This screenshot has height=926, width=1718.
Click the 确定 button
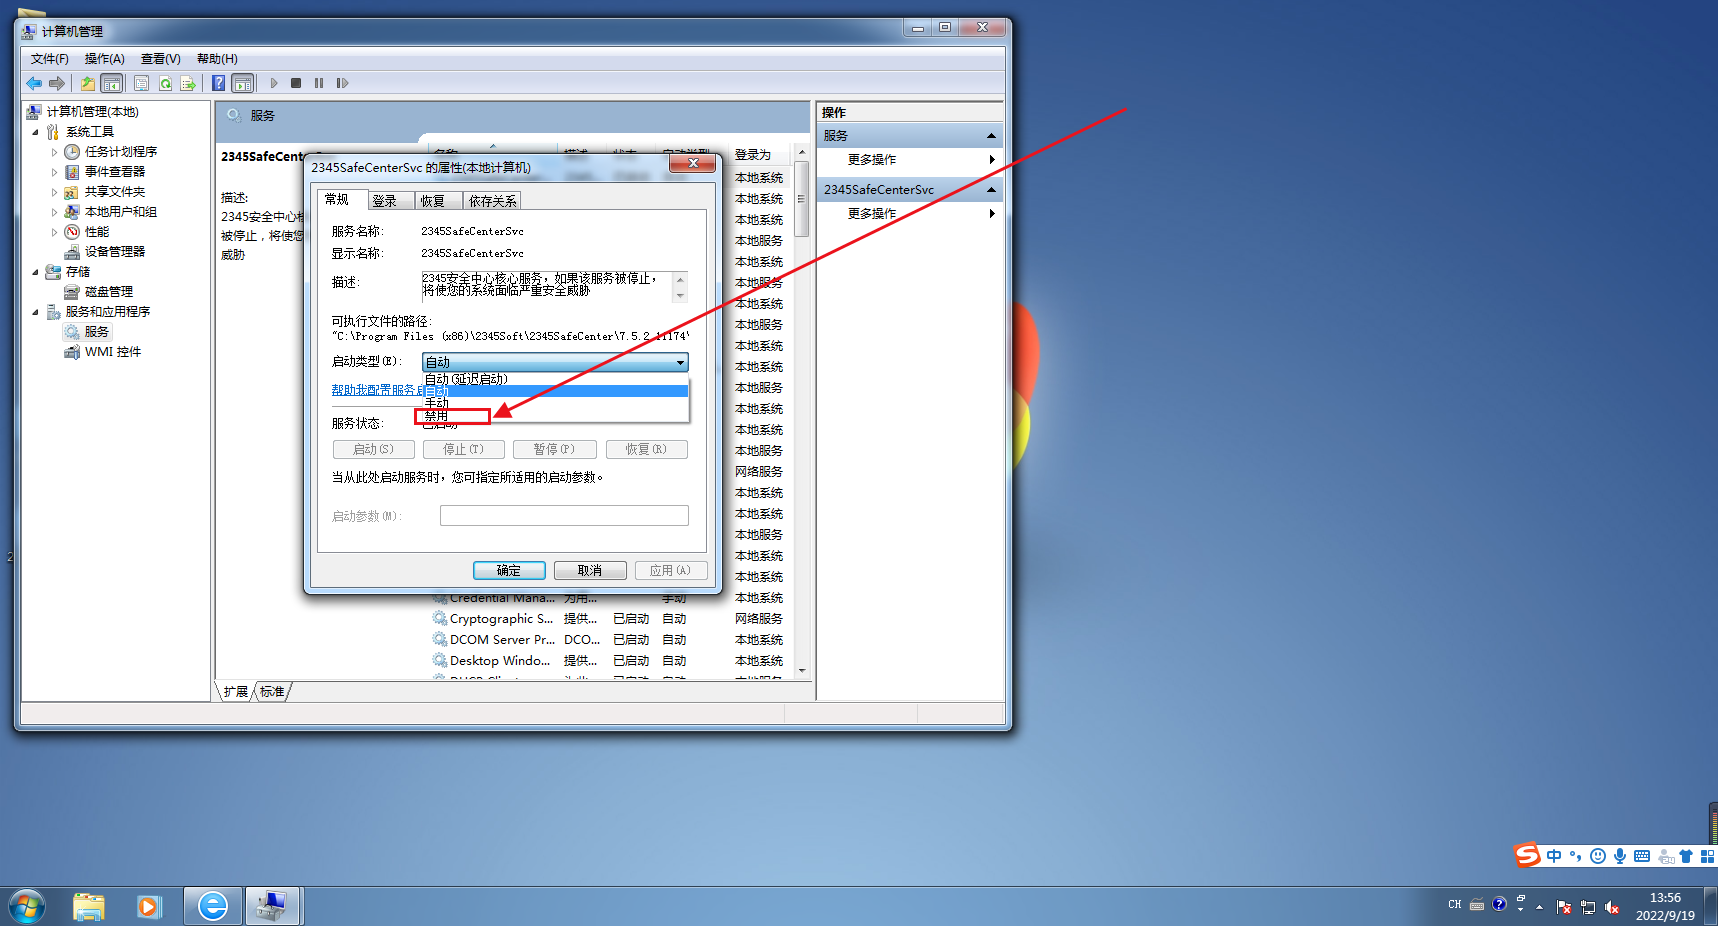click(x=509, y=570)
